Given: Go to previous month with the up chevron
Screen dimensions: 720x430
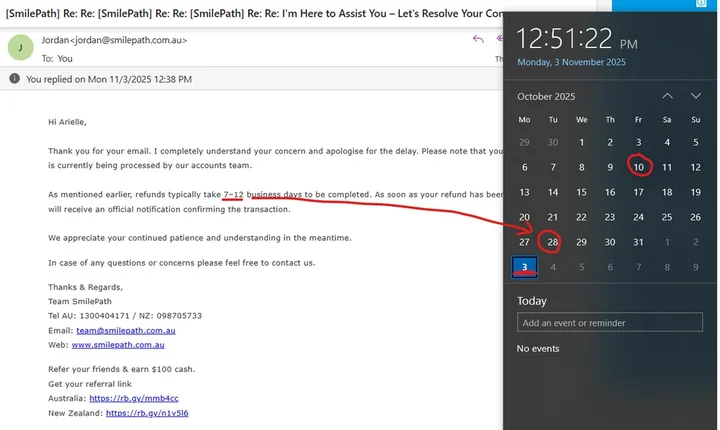Looking at the screenshot, I should pyautogui.click(x=667, y=96).
